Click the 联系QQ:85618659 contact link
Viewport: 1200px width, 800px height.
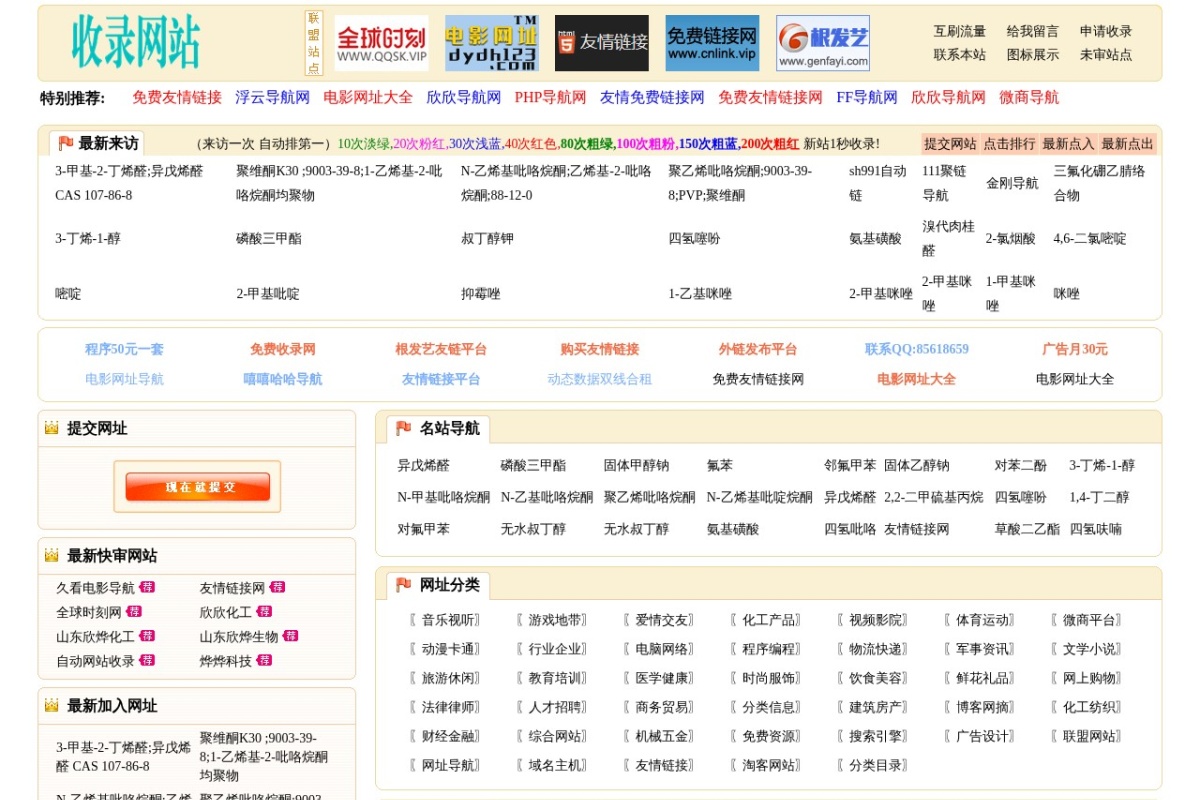click(916, 349)
